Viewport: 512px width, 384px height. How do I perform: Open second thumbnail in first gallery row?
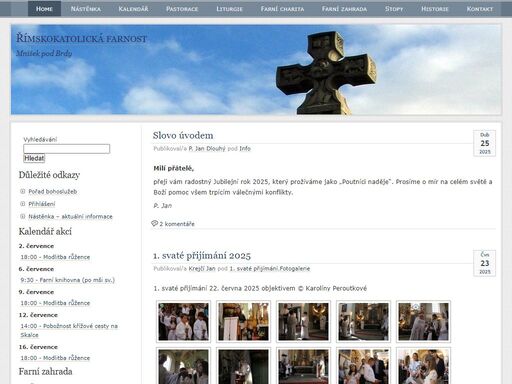point(243,321)
